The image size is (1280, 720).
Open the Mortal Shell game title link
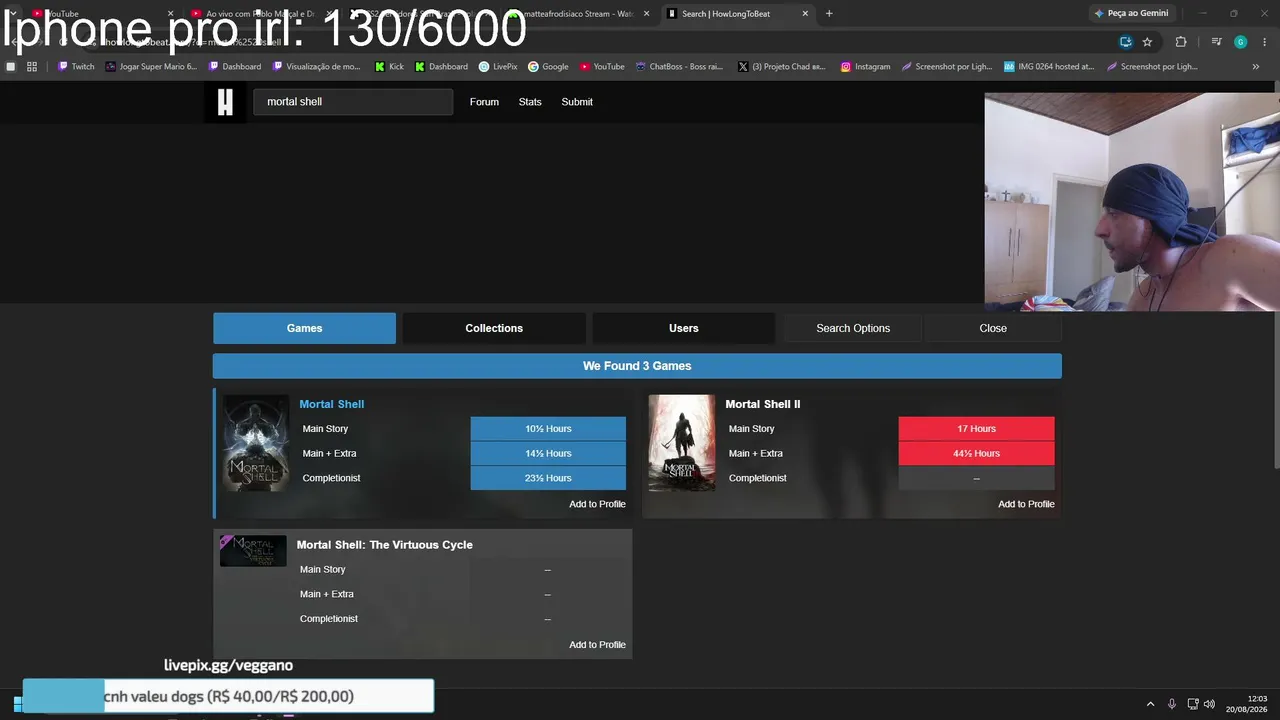pos(331,404)
